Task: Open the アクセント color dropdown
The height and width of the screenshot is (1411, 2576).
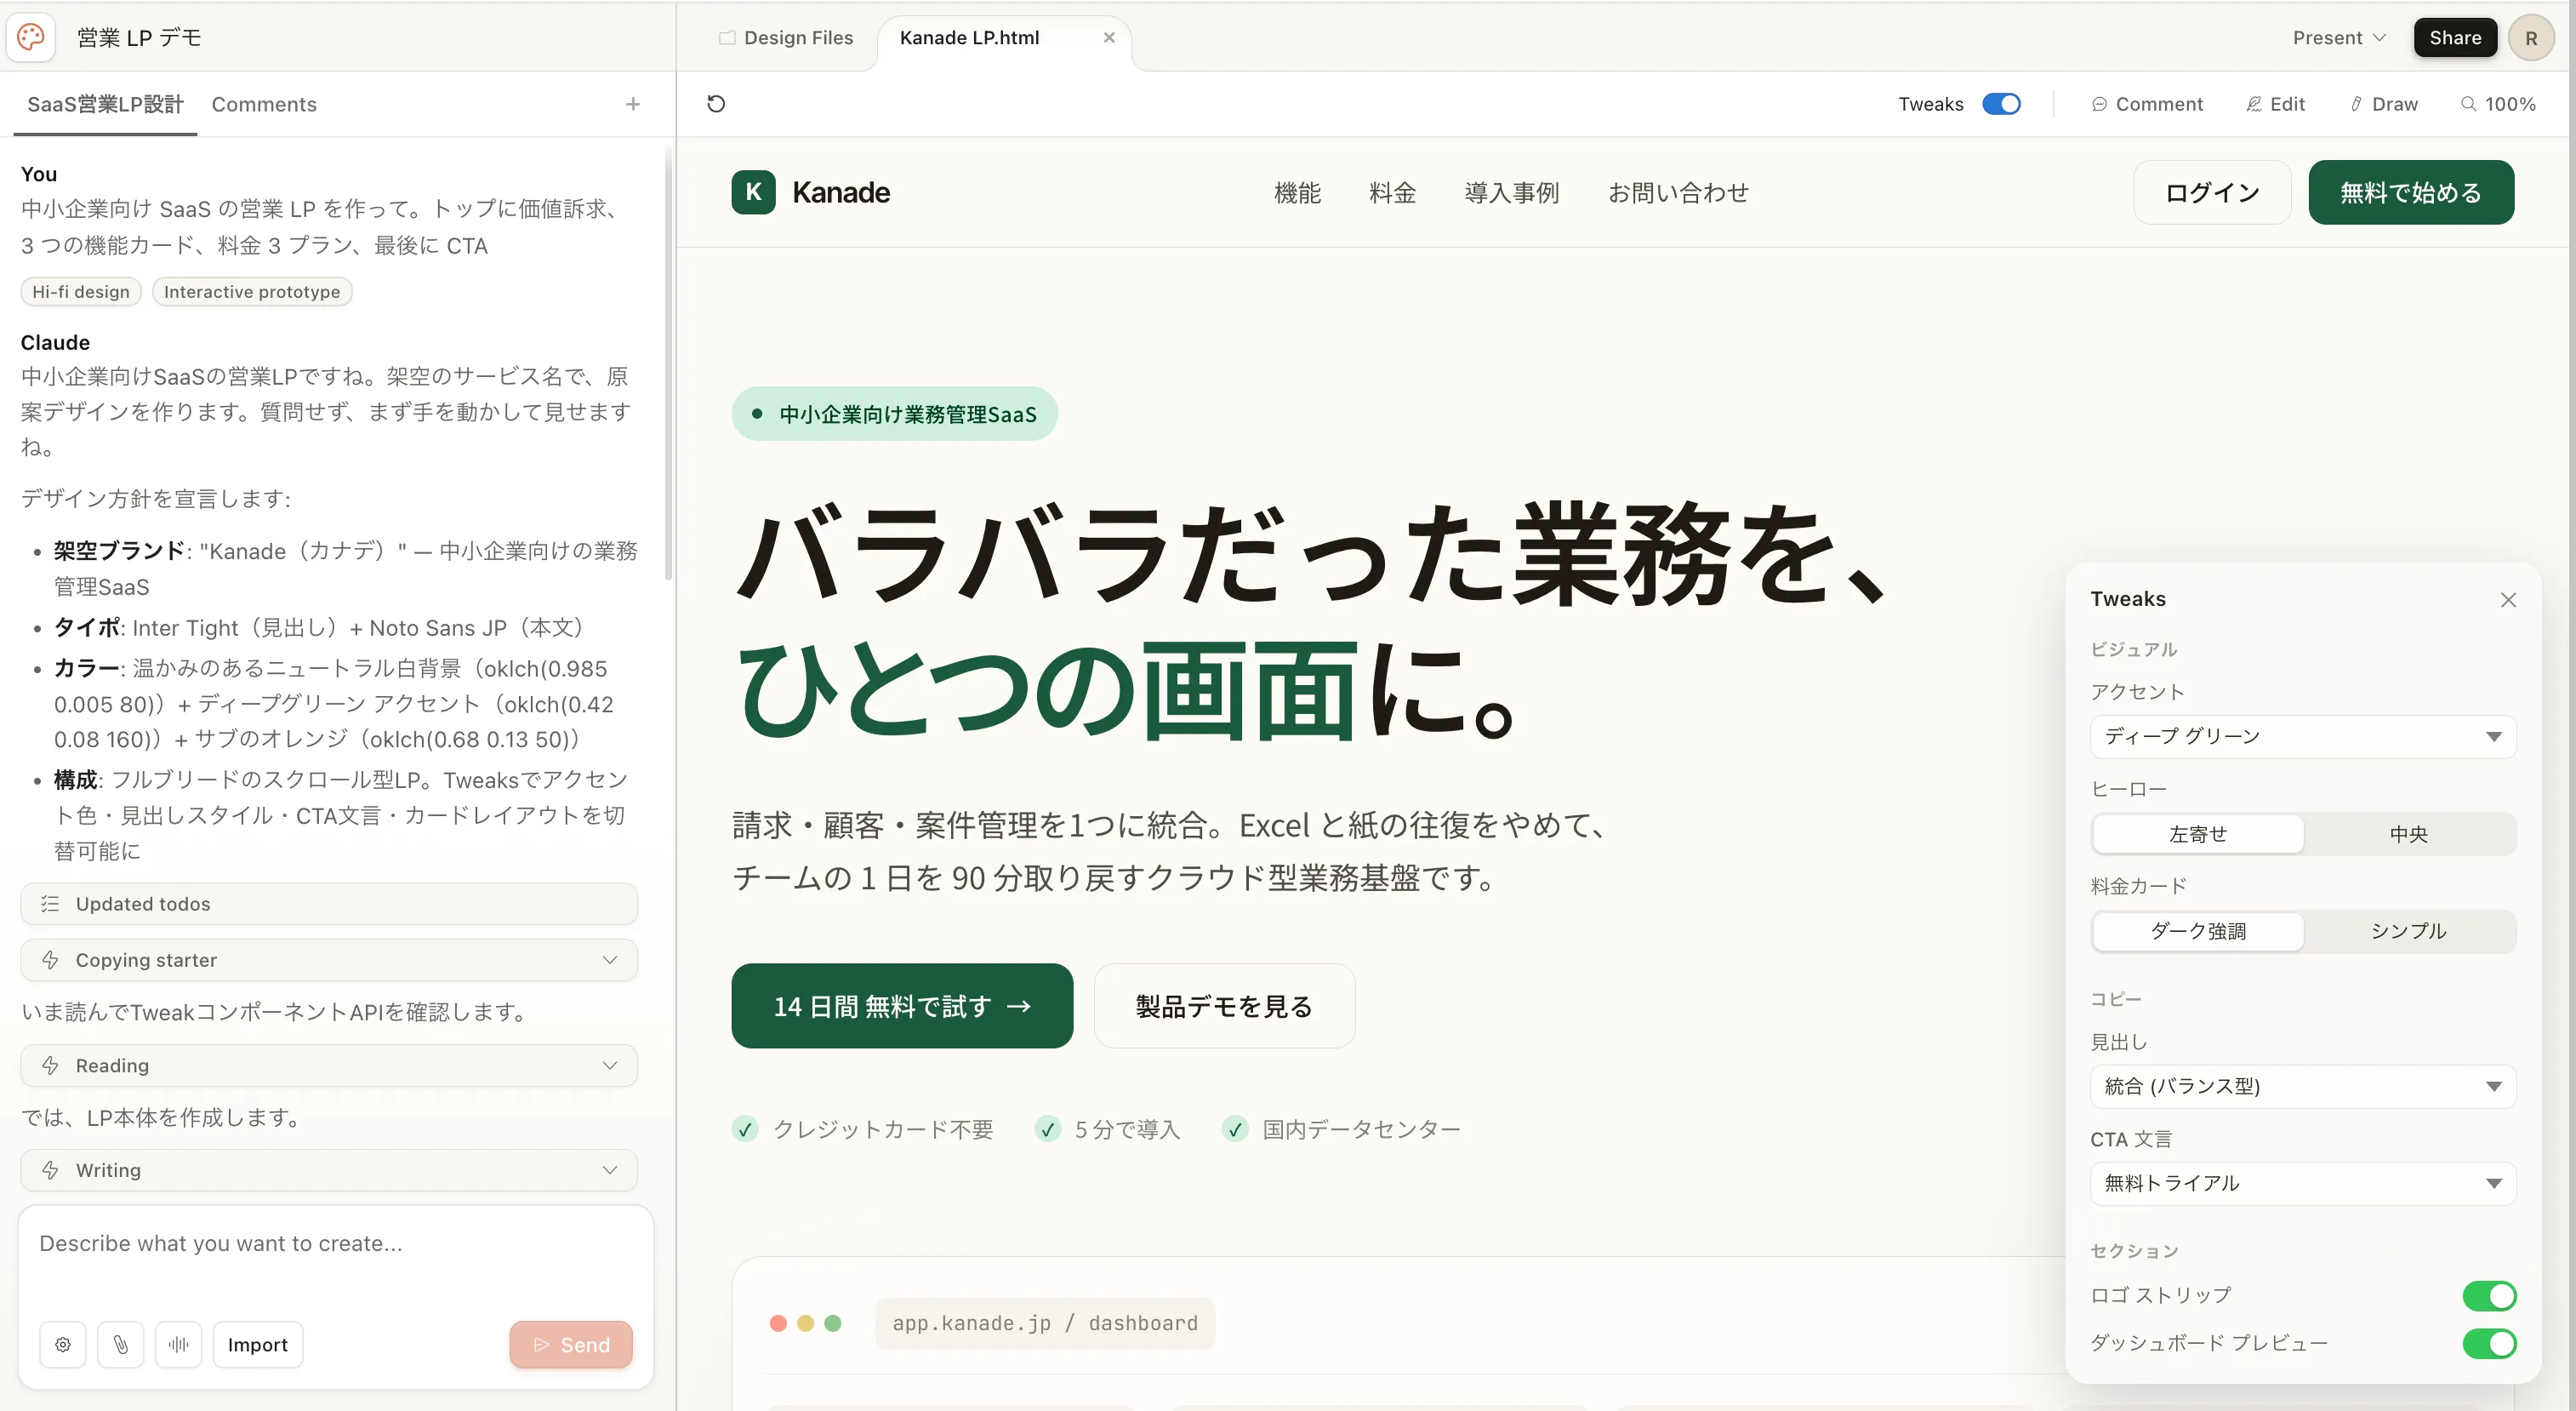Action: click(2303, 736)
